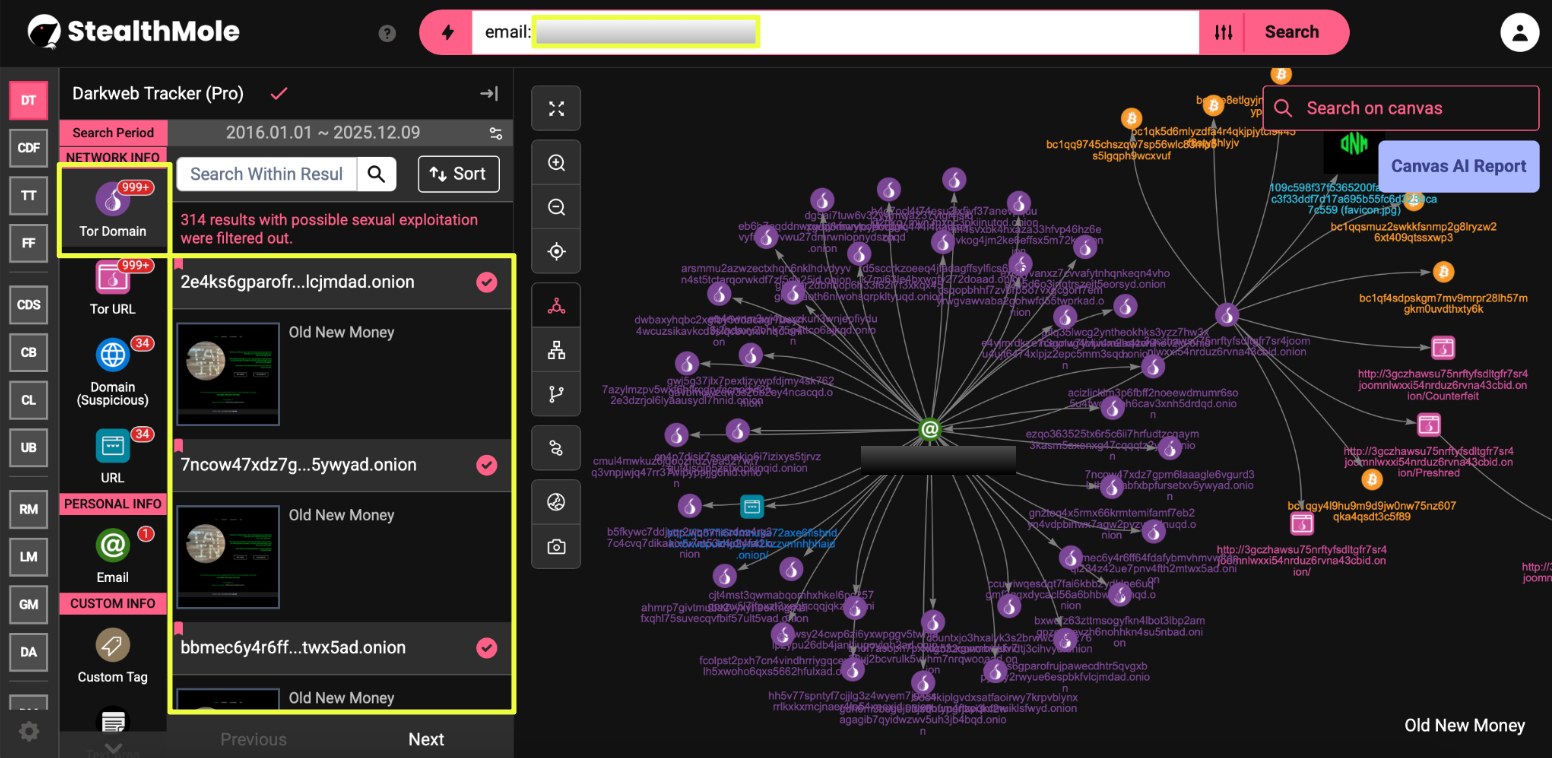Collapse the Darkweb Tracker side panel
The width and height of the screenshot is (1552, 758).
pyautogui.click(x=489, y=94)
